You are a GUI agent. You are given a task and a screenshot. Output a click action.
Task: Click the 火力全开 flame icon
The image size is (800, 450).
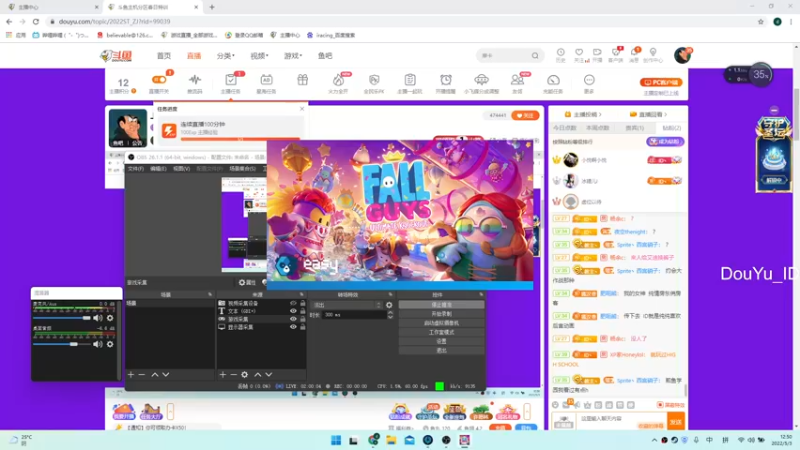point(338,80)
